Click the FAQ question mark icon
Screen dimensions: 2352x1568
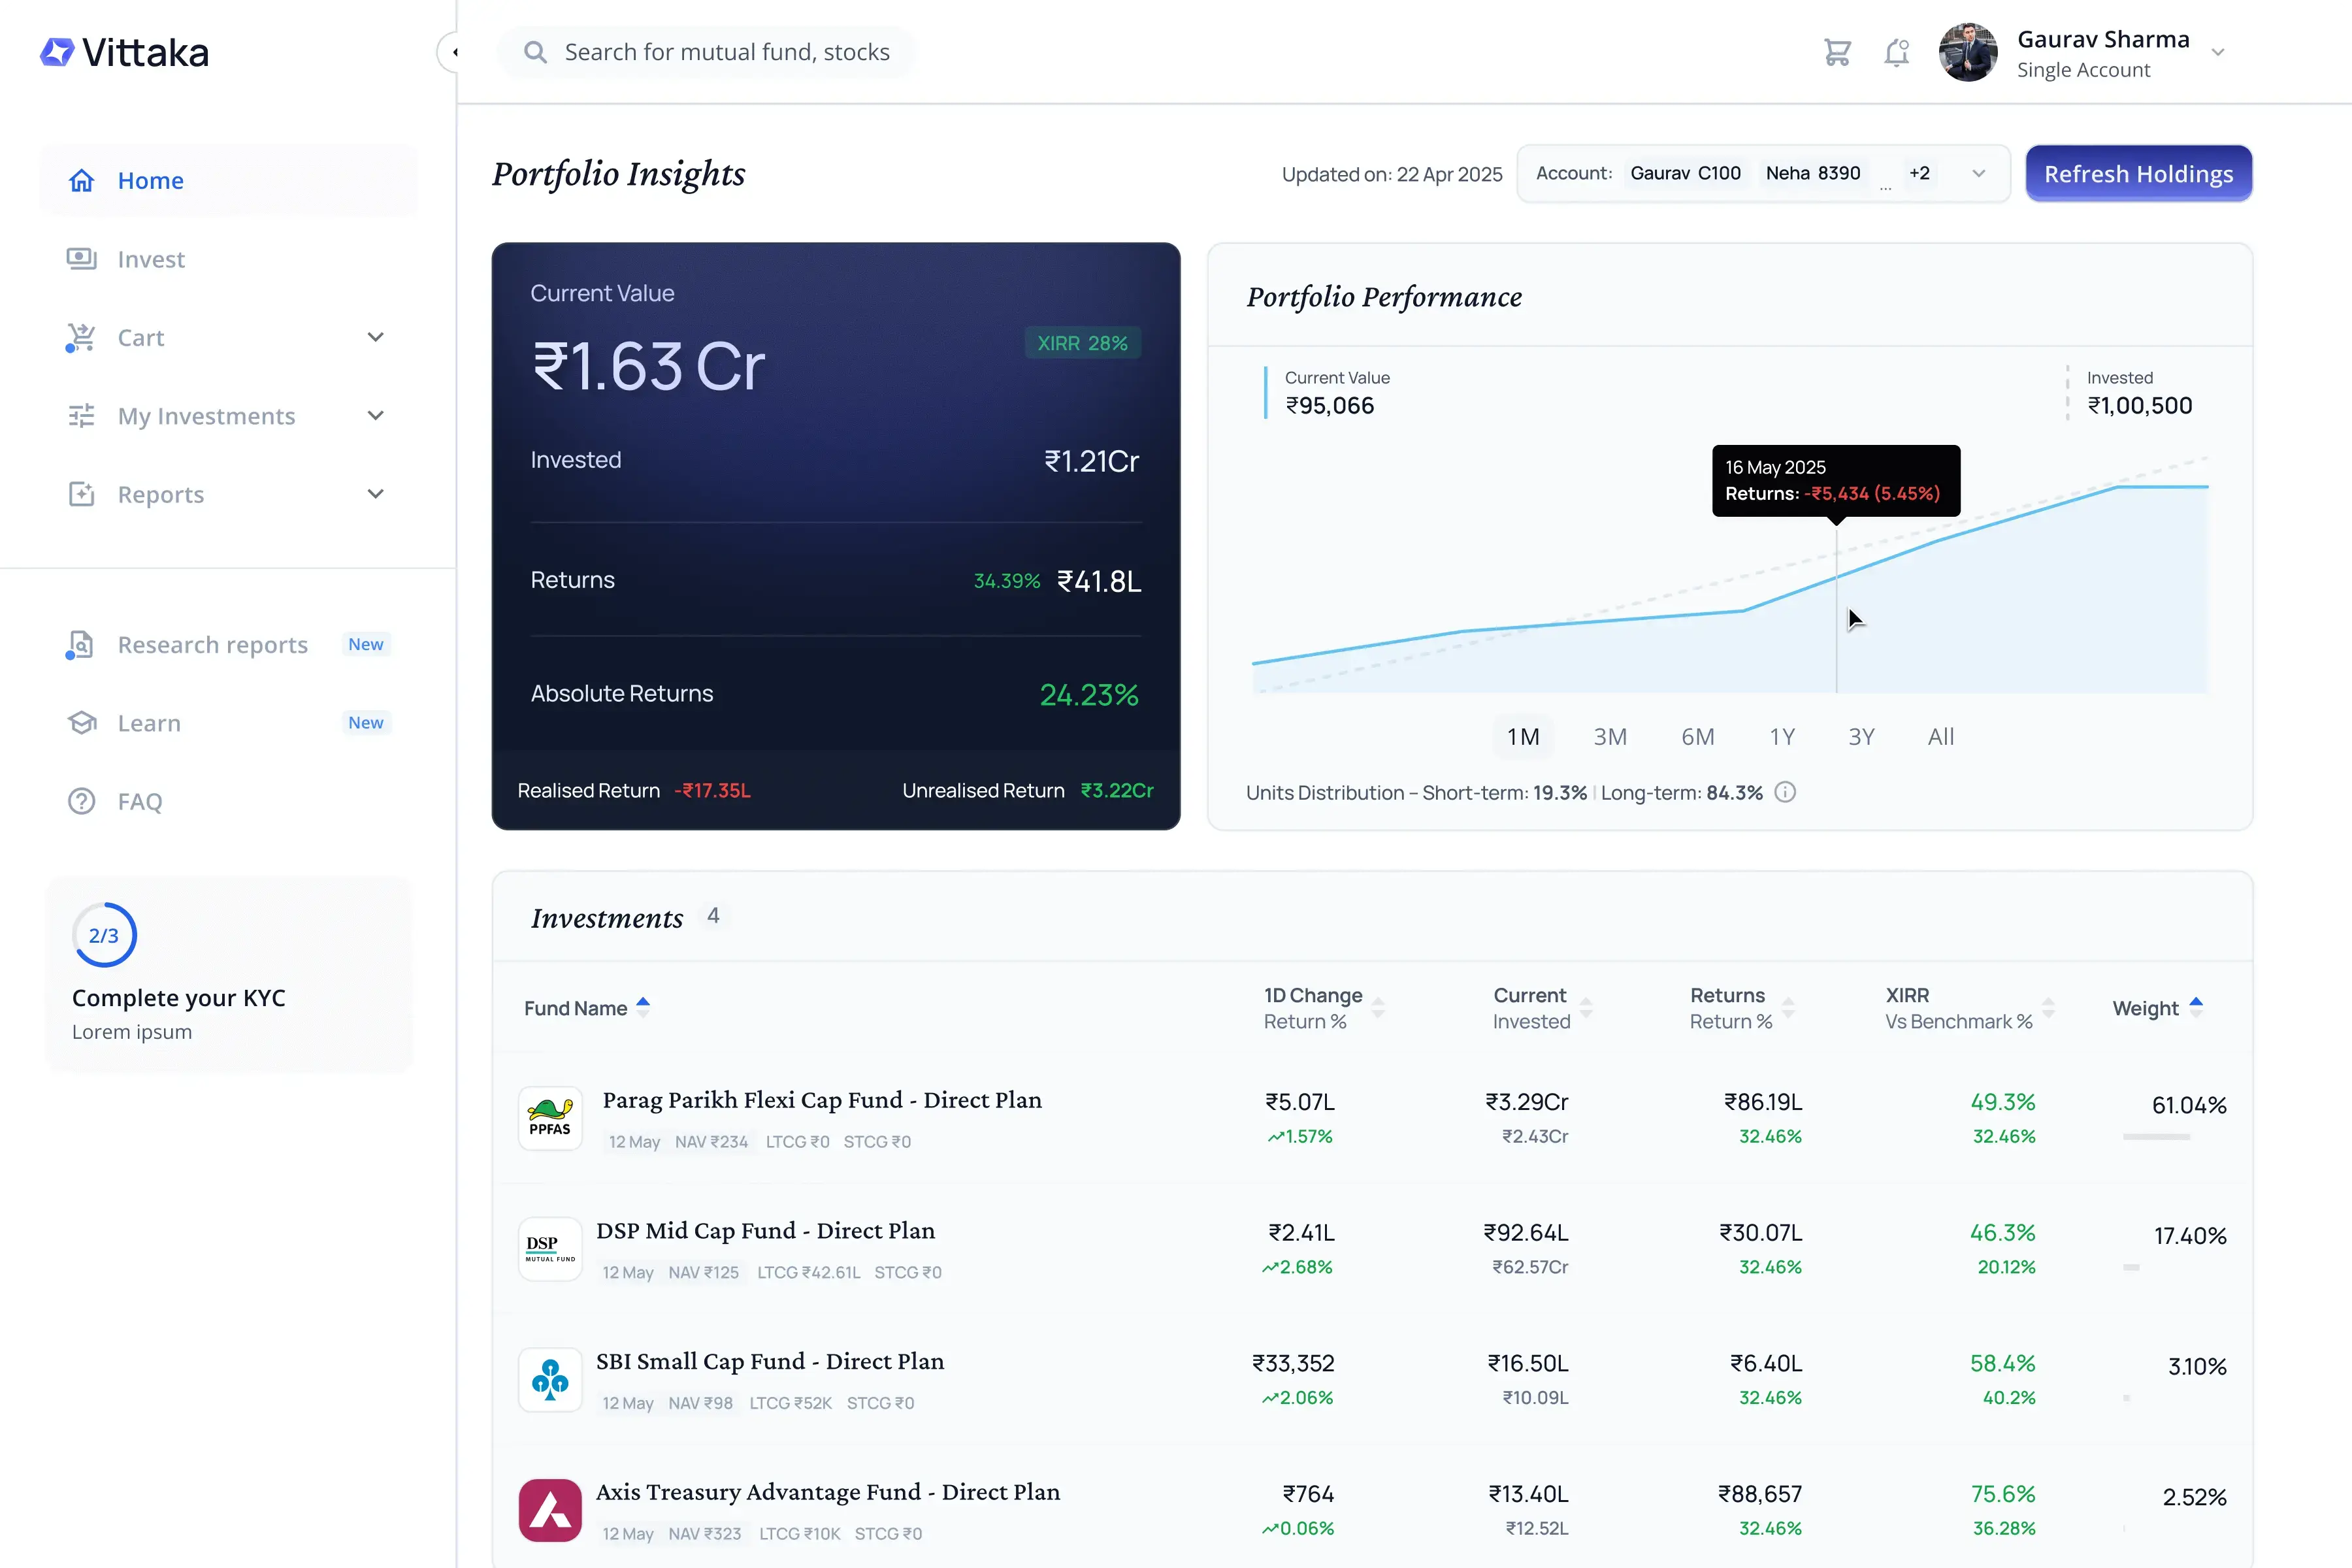(82, 801)
